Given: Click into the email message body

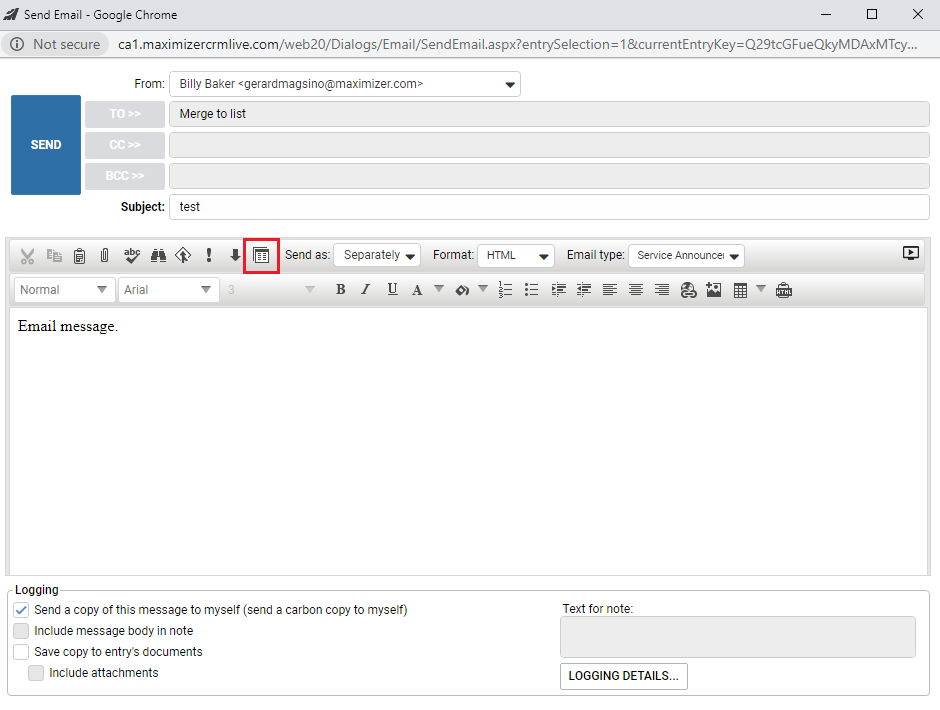Looking at the screenshot, I should click(469, 442).
